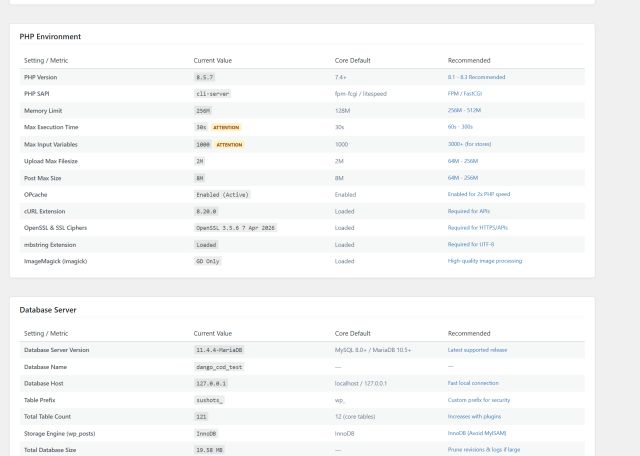Click the 'InnoDB (Avoid MyISAM)' recommendation
The height and width of the screenshot is (456, 640).
coord(477,433)
